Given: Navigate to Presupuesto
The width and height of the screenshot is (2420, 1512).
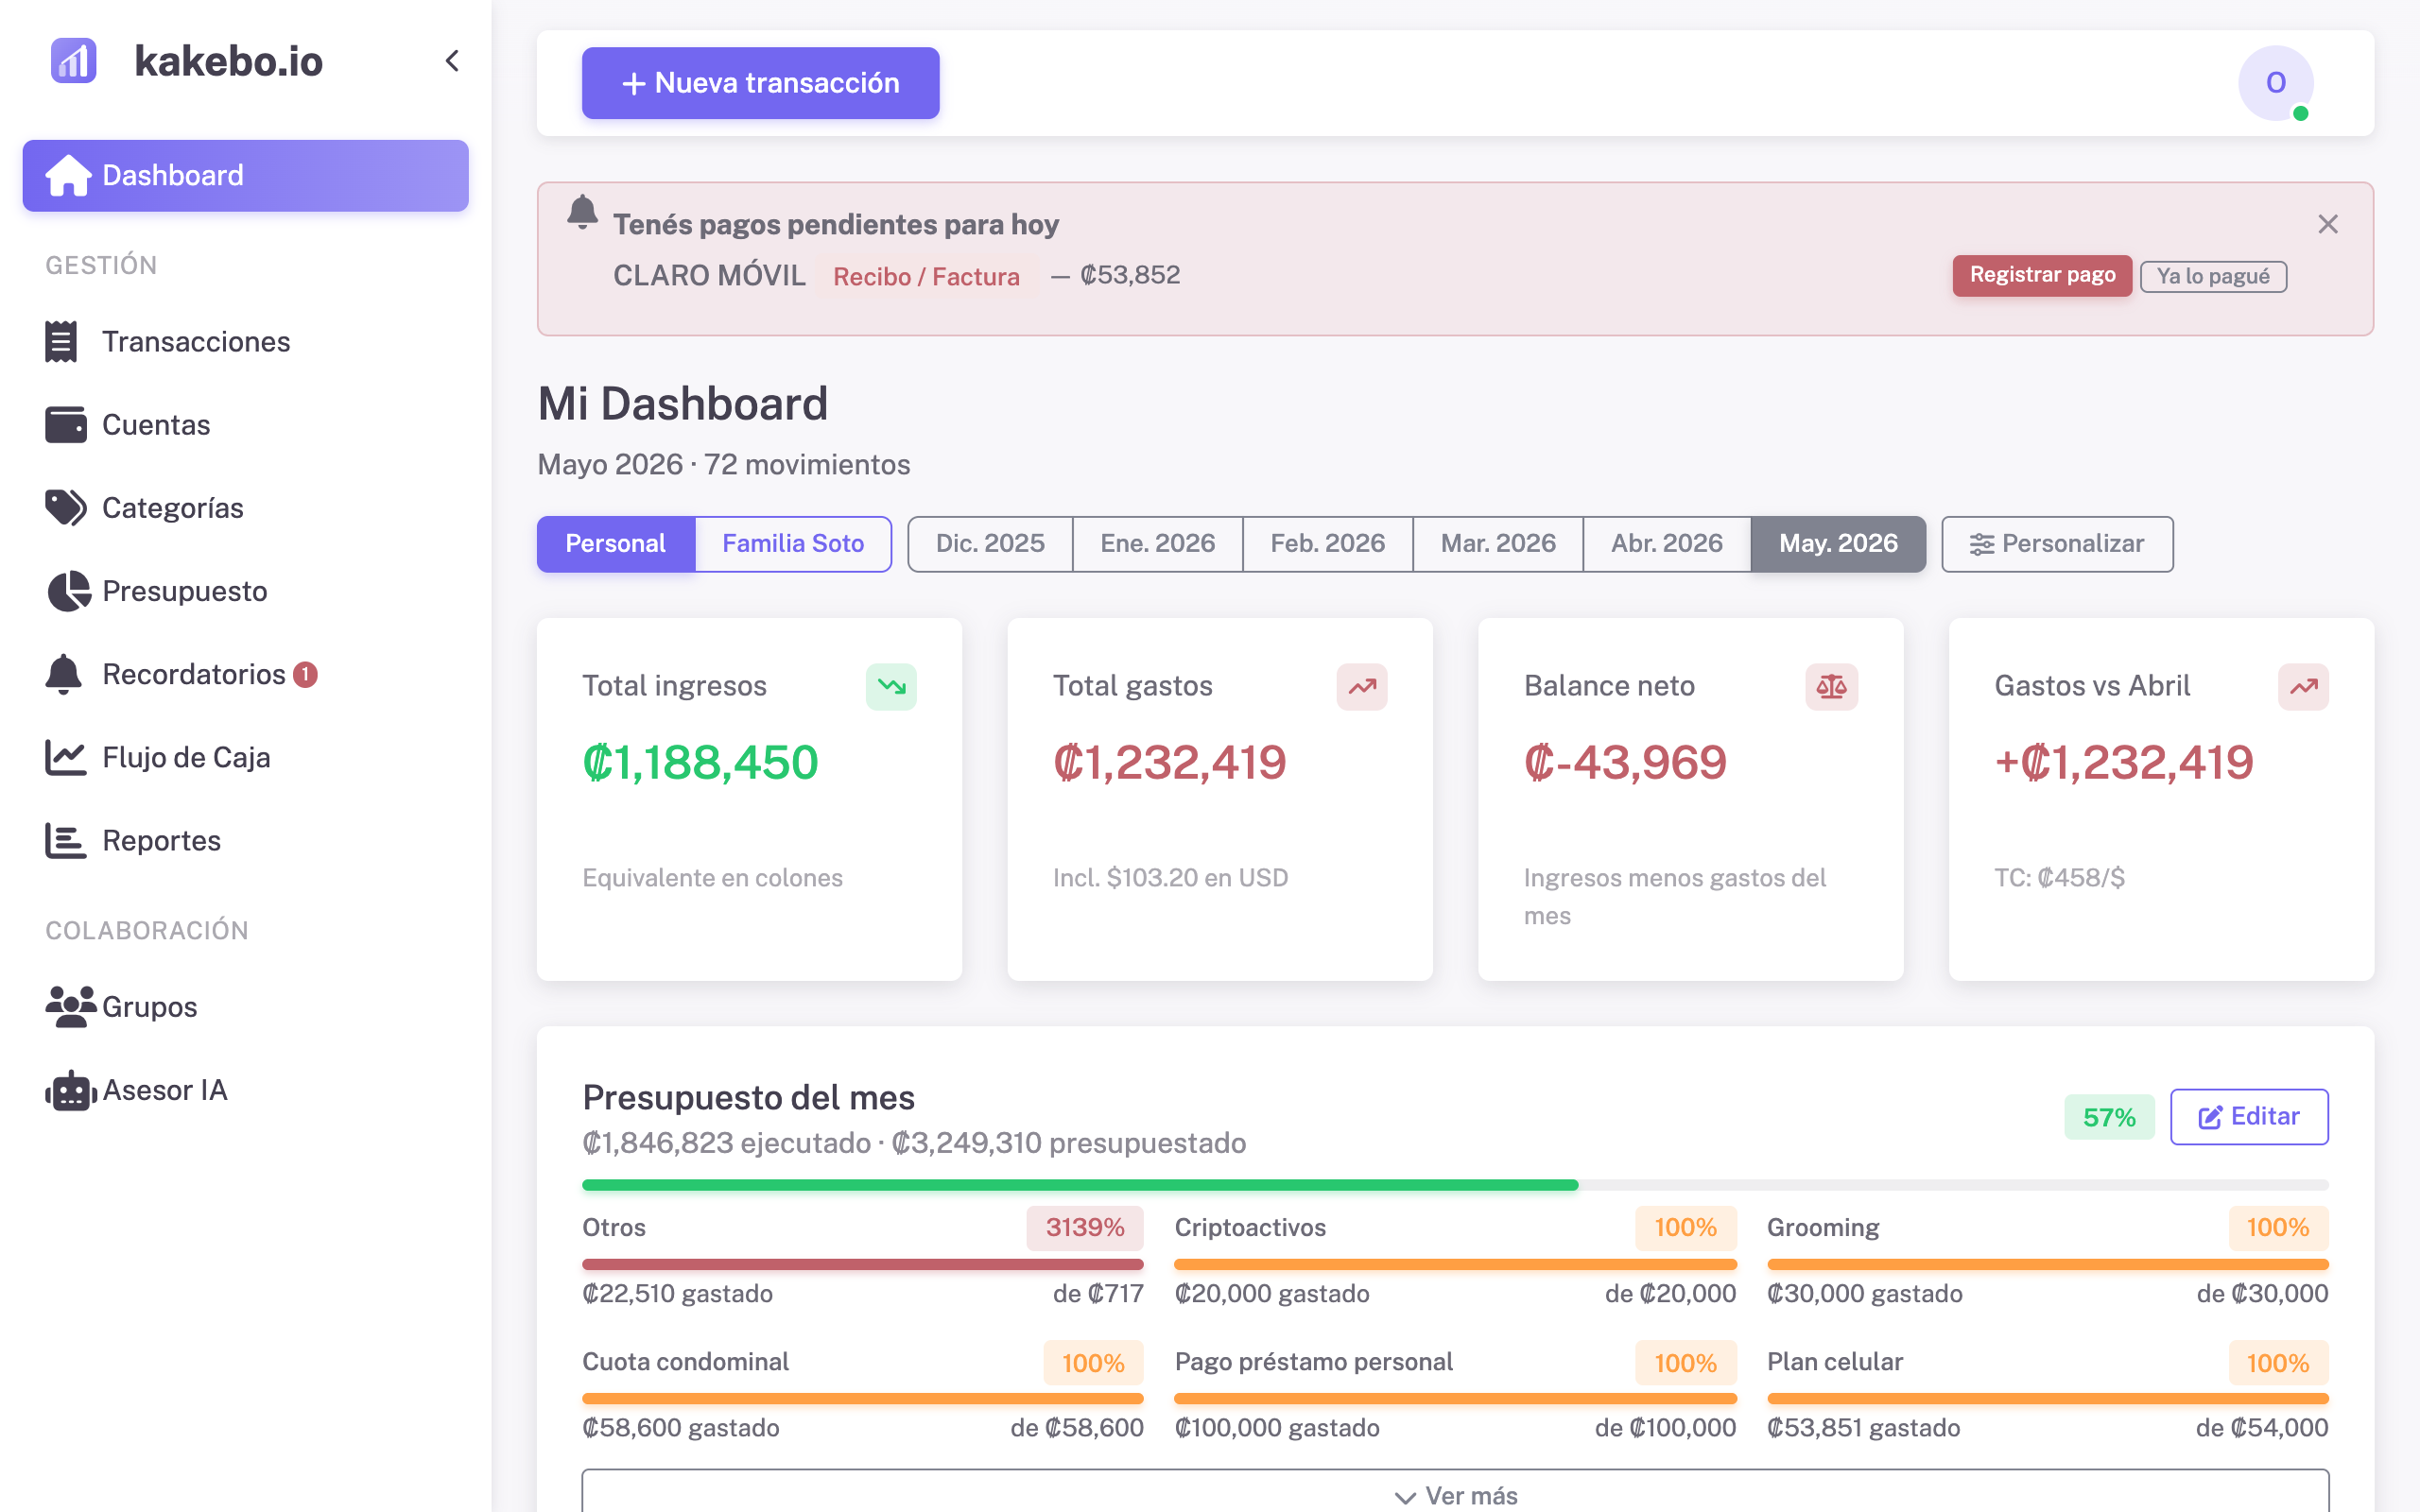Looking at the screenshot, I should (x=246, y=591).
